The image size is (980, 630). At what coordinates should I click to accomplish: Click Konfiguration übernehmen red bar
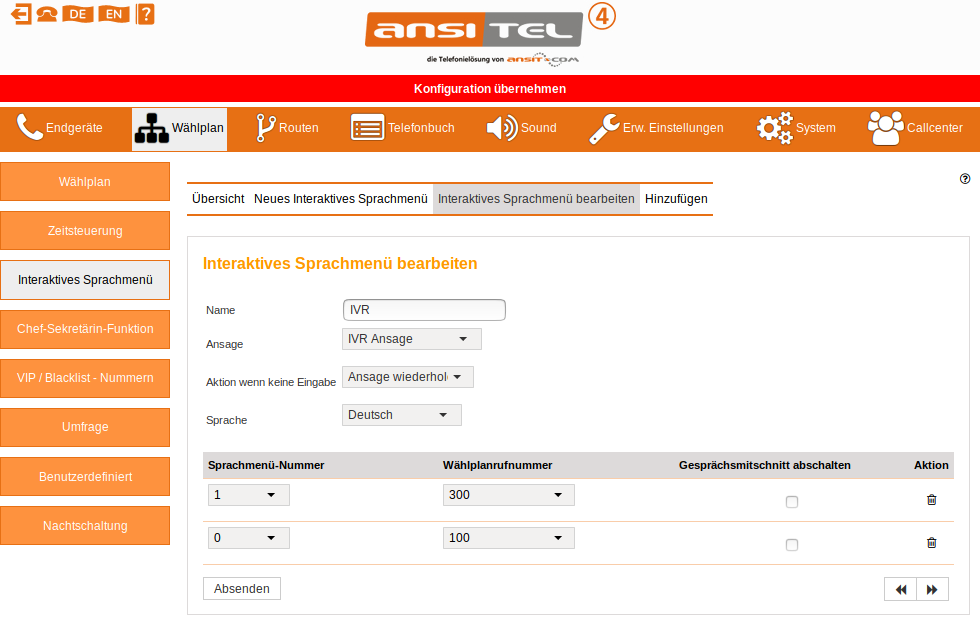(x=490, y=89)
